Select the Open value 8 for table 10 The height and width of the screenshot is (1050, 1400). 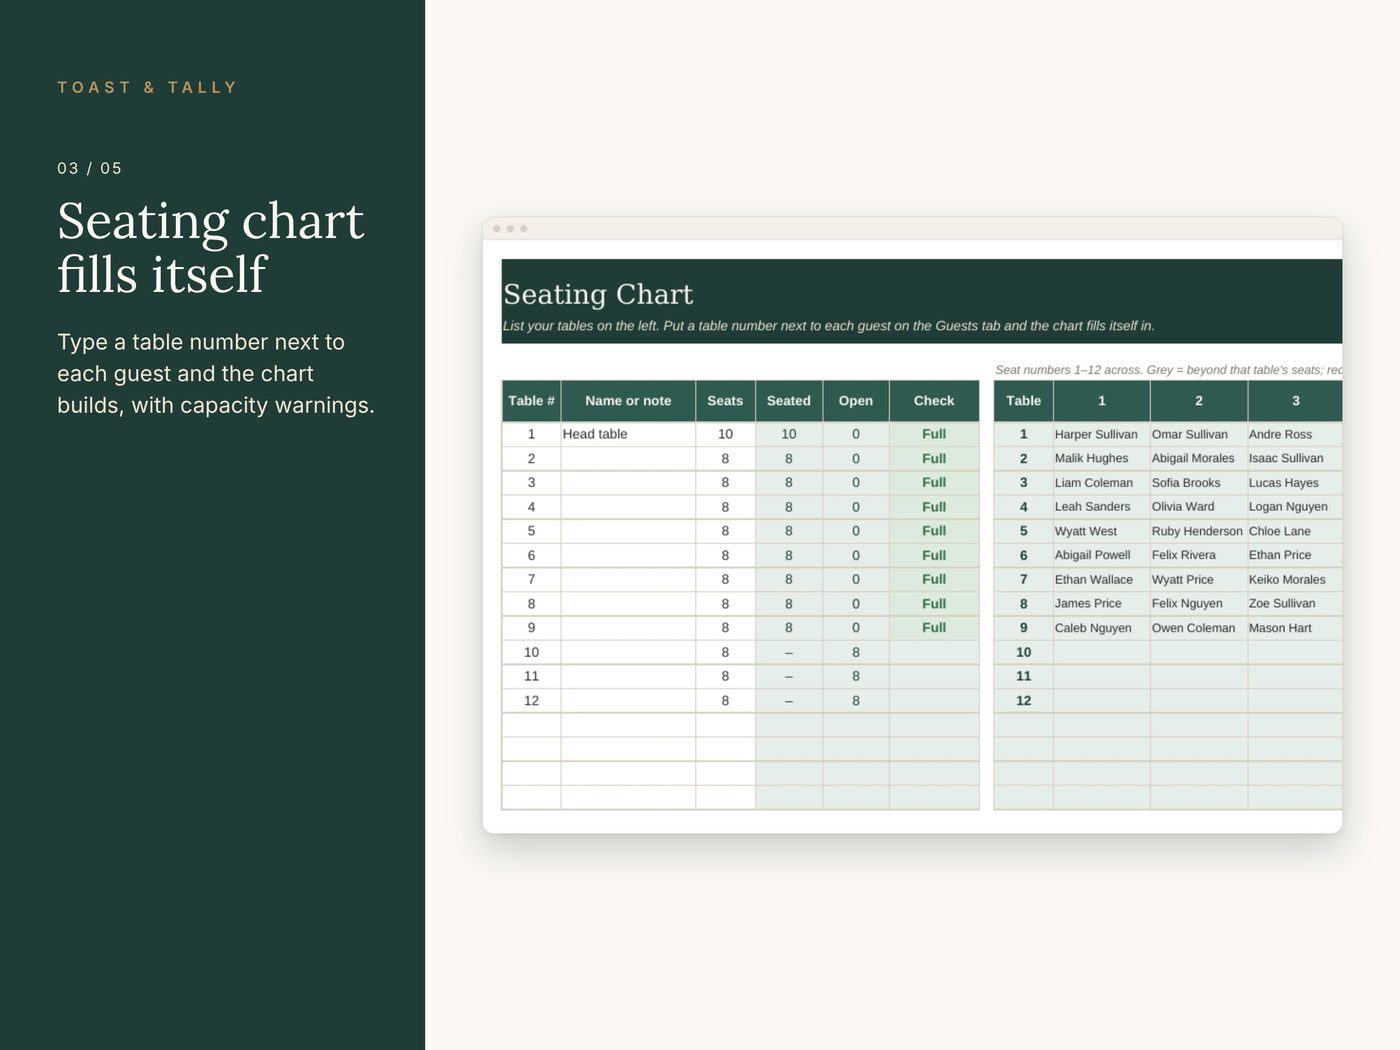click(856, 652)
